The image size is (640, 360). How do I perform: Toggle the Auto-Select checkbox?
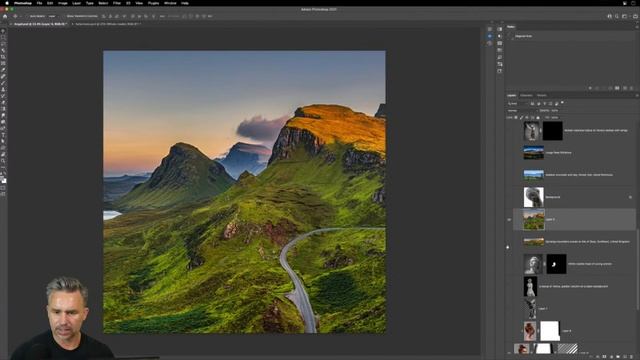[27, 16]
